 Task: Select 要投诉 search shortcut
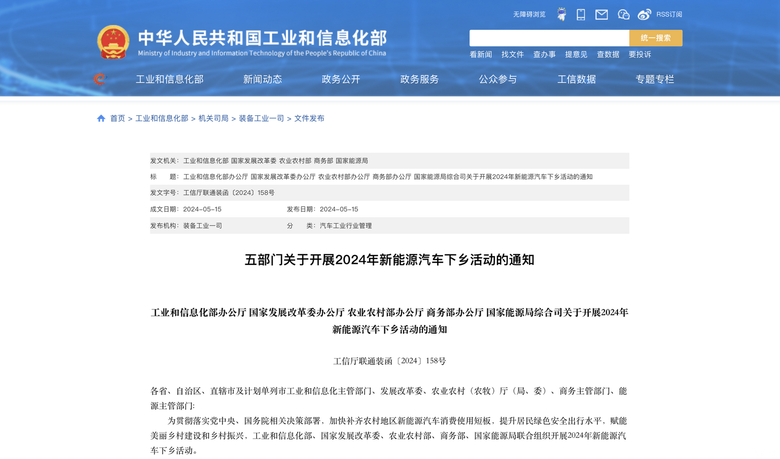point(640,54)
